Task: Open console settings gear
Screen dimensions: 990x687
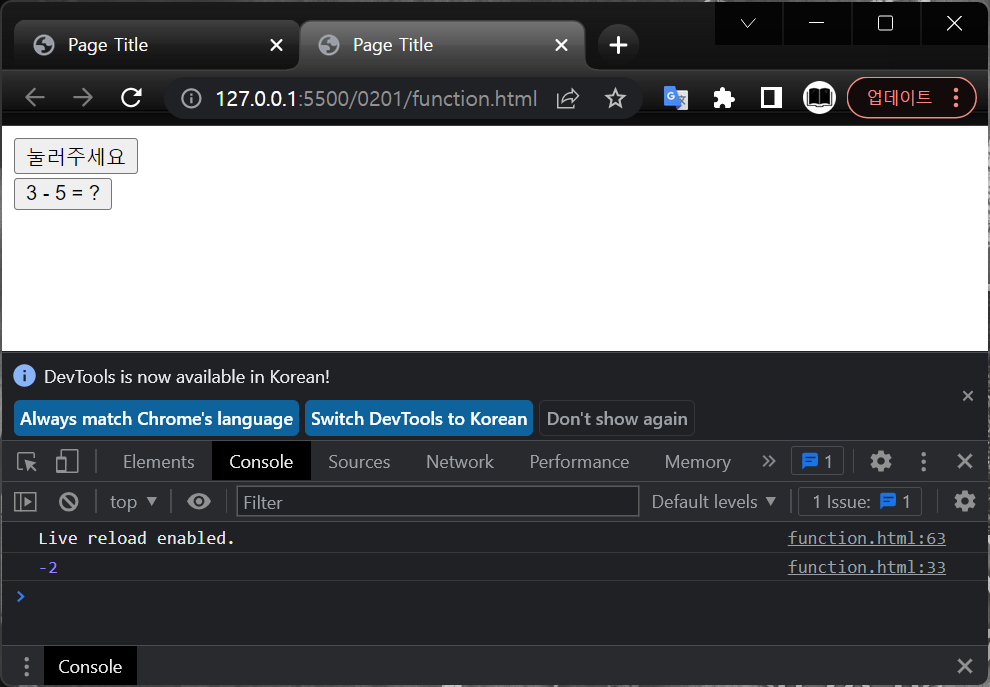Action: (x=965, y=501)
